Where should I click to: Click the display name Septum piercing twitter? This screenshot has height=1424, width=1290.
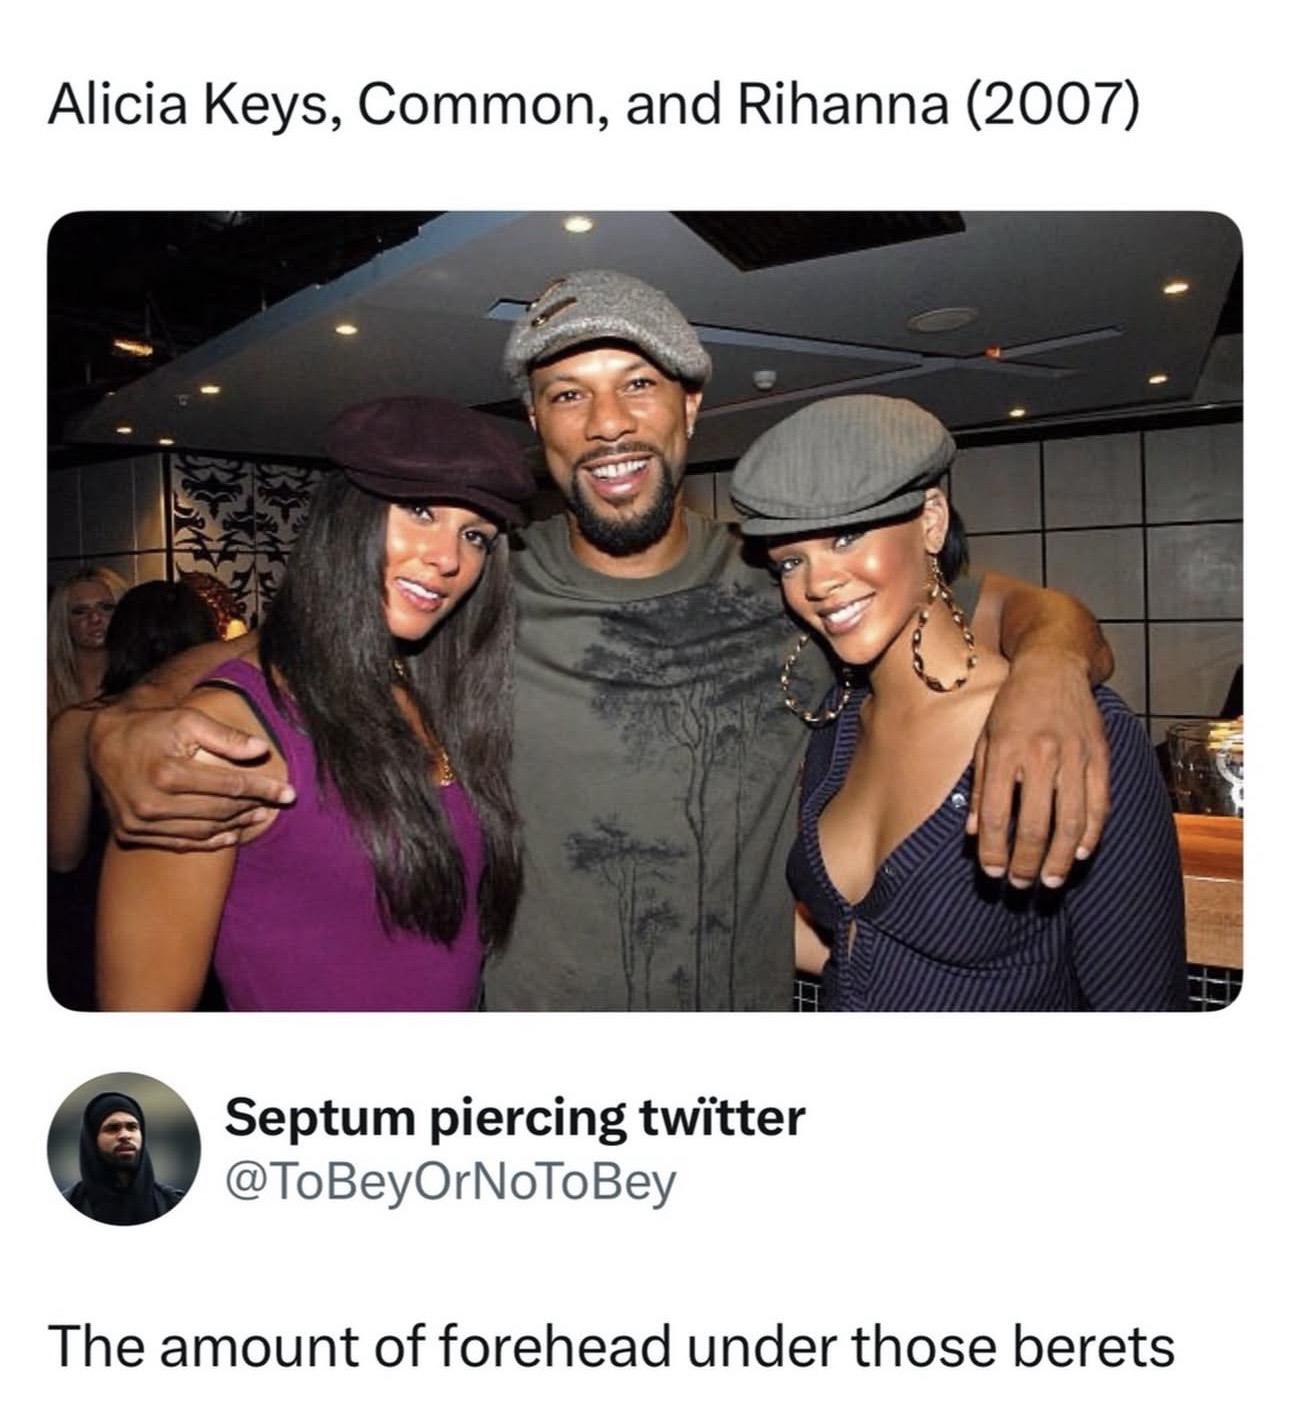point(514,1116)
